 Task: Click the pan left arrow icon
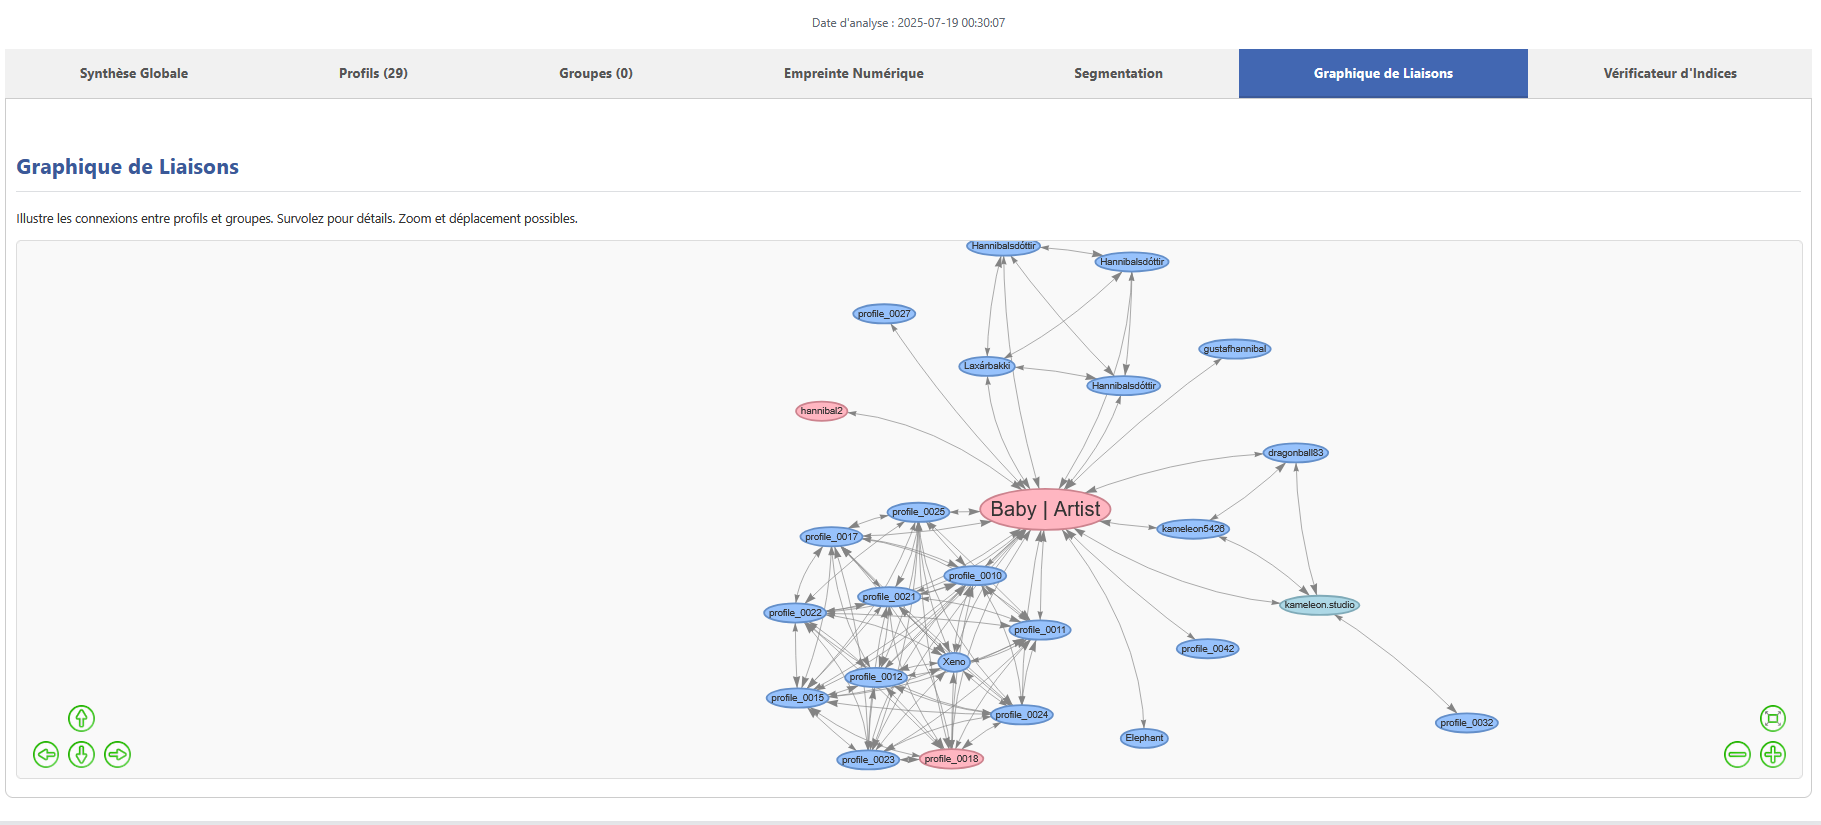pos(46,754)
